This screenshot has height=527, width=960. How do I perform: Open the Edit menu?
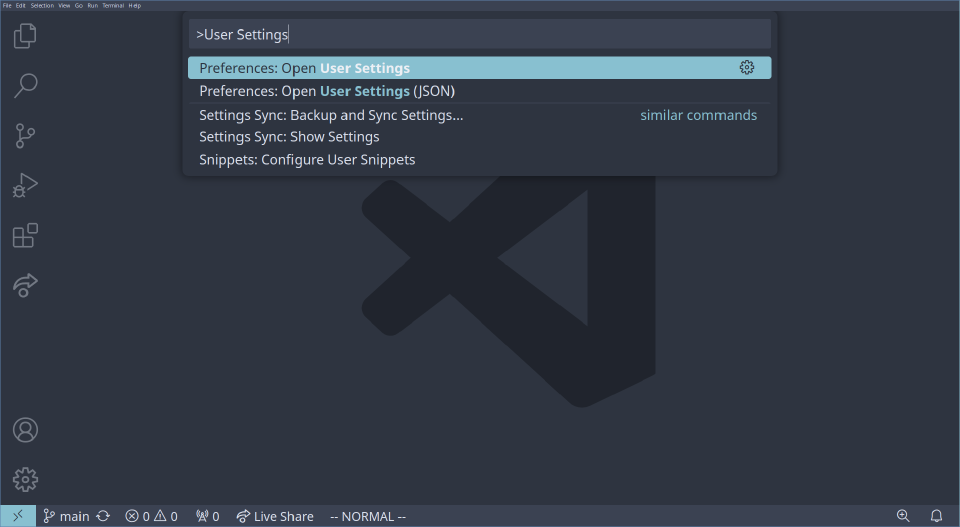(x=20, y=6)
